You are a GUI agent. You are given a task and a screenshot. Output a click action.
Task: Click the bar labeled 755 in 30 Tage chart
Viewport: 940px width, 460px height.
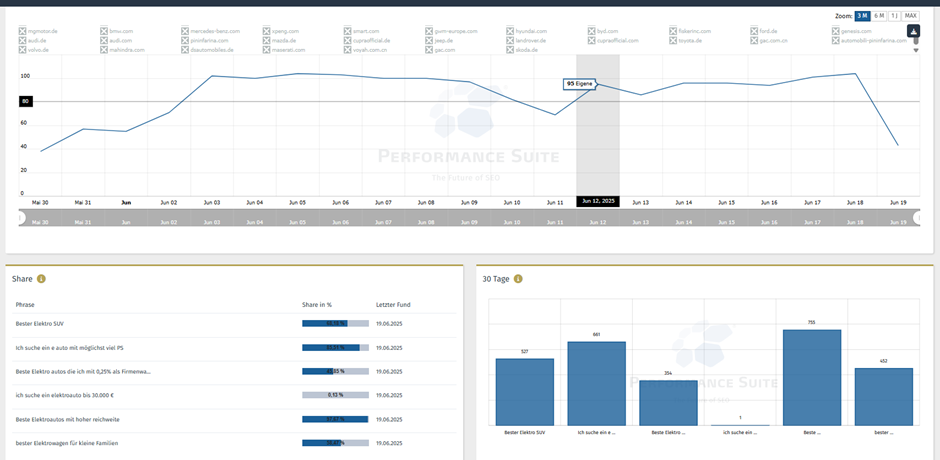[812, 378]
